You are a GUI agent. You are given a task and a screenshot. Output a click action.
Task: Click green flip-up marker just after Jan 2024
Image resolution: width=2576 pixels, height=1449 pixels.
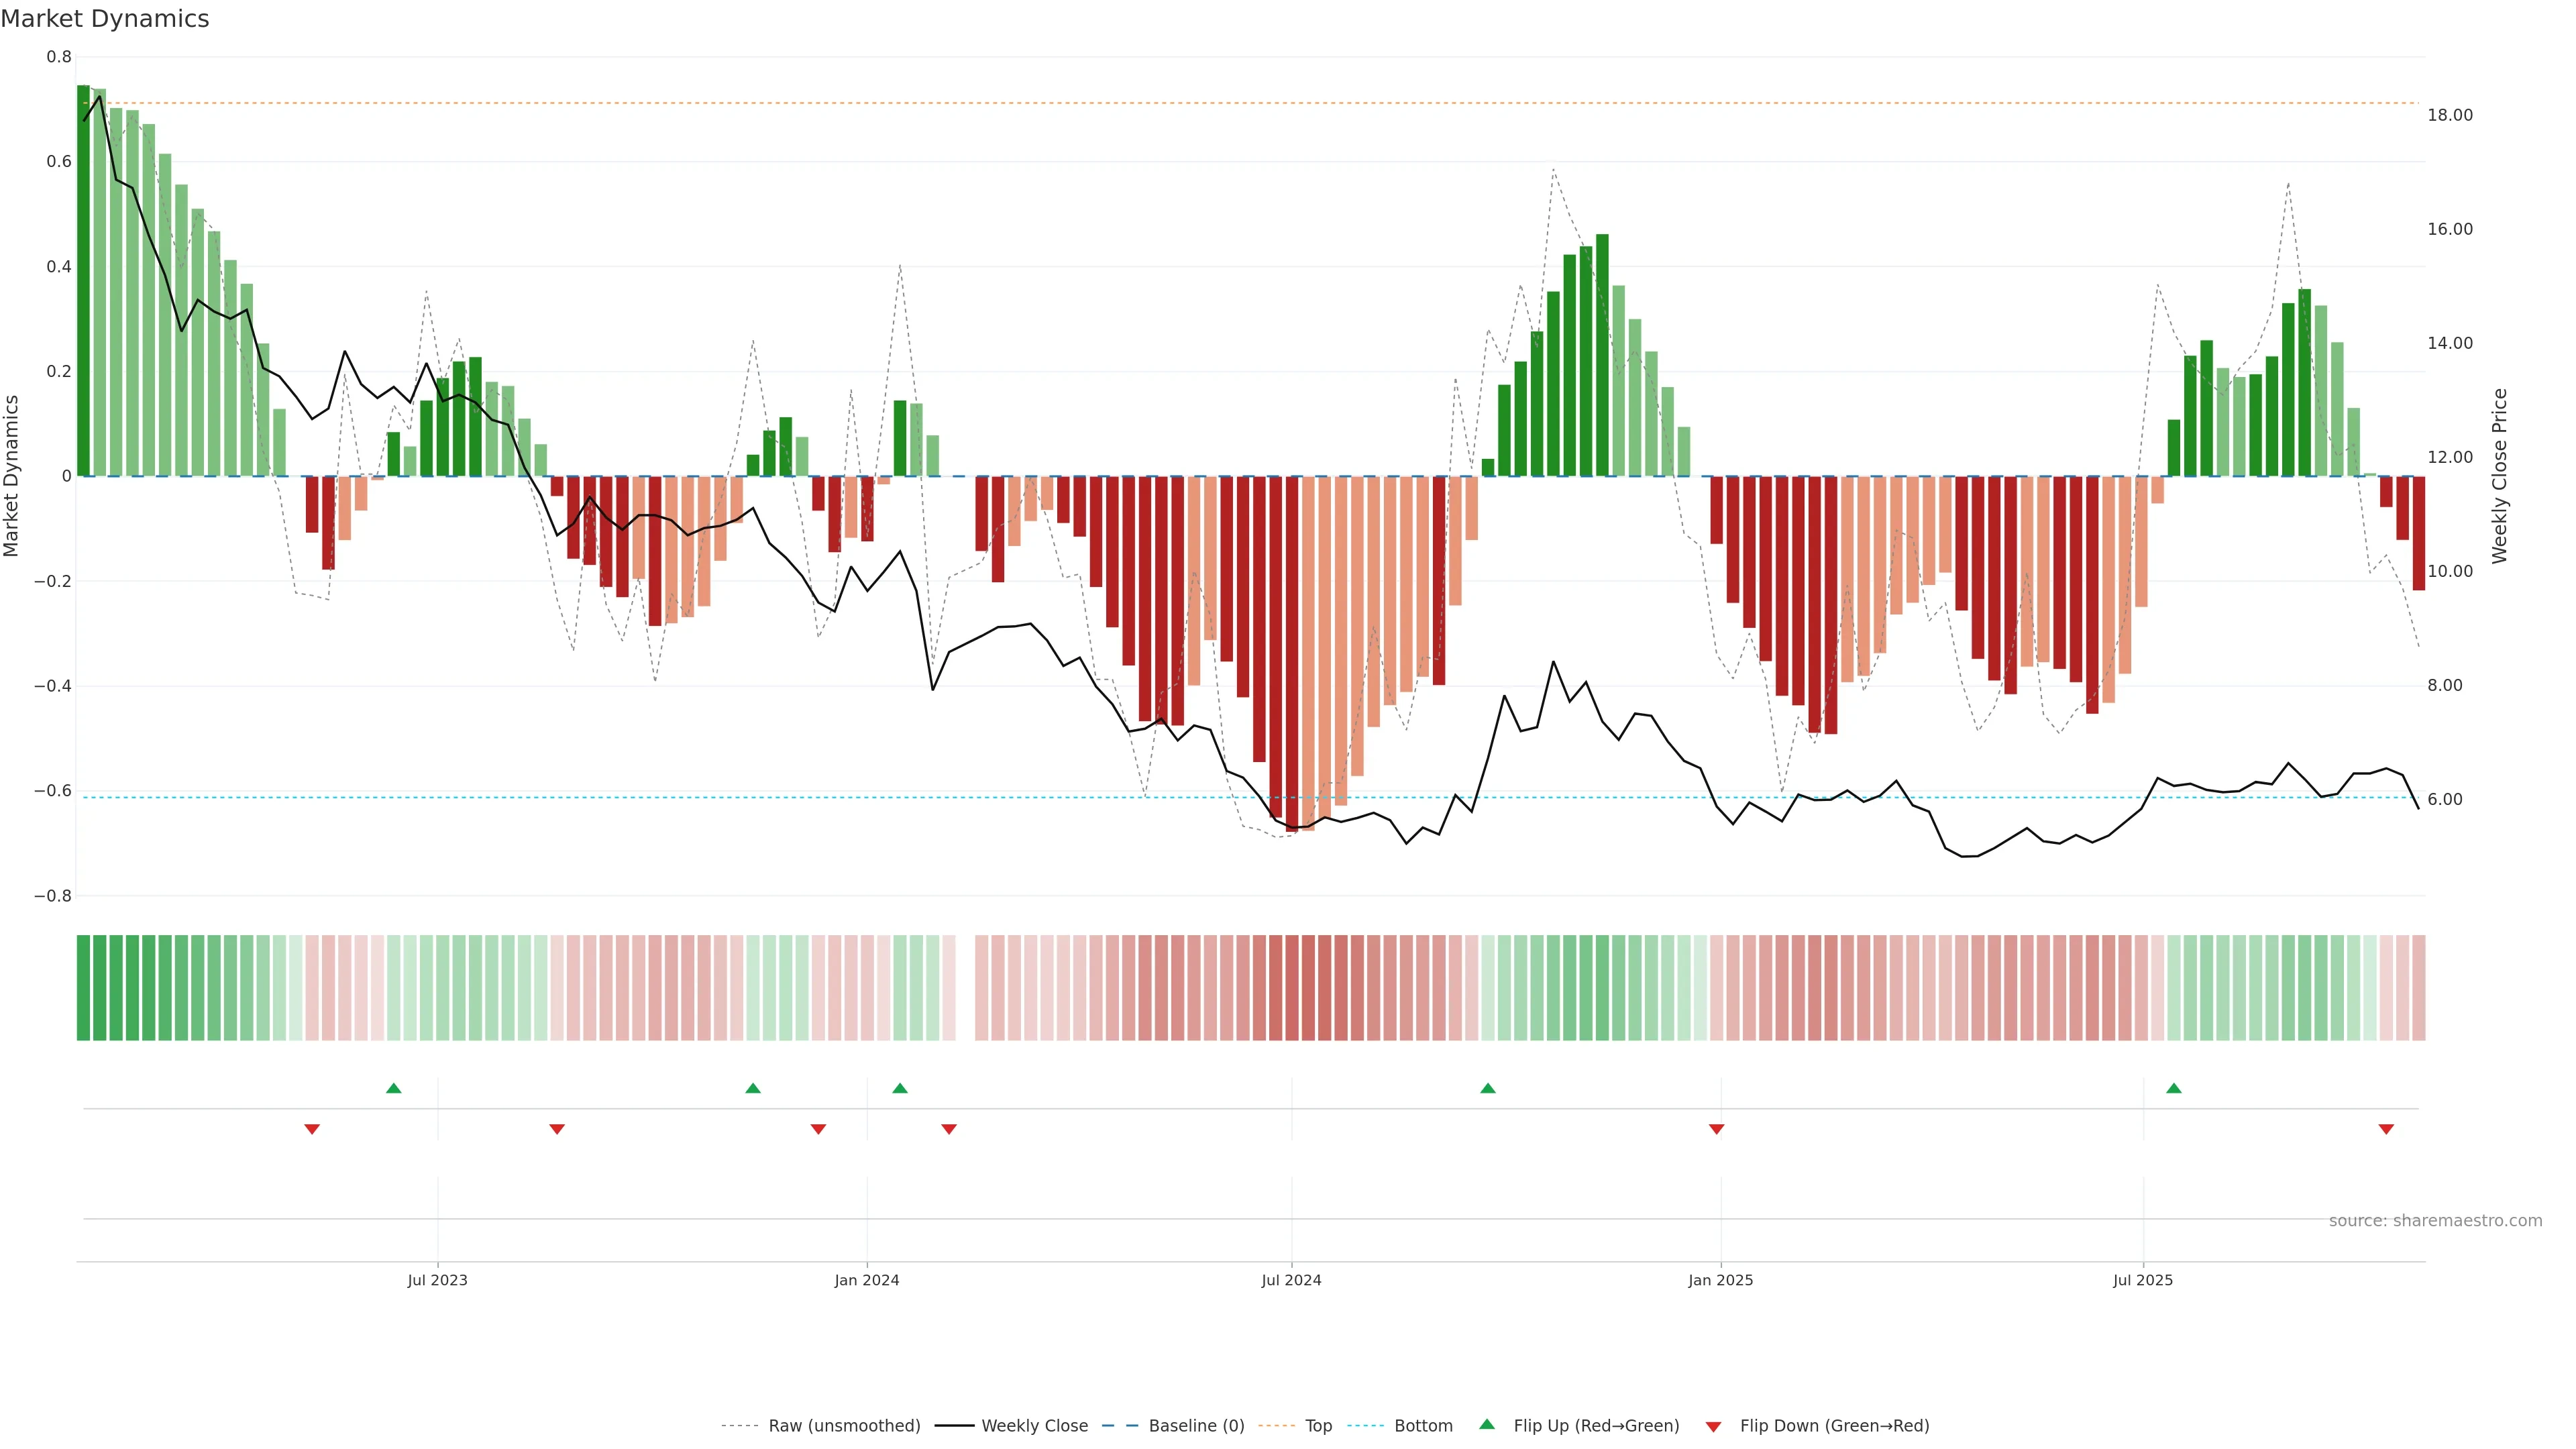pyautogui.click(x=900, y=1088)
